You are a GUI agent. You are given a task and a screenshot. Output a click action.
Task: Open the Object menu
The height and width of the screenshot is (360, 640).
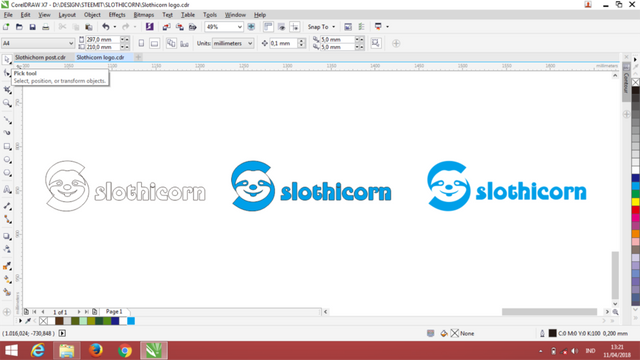(92, 15)
